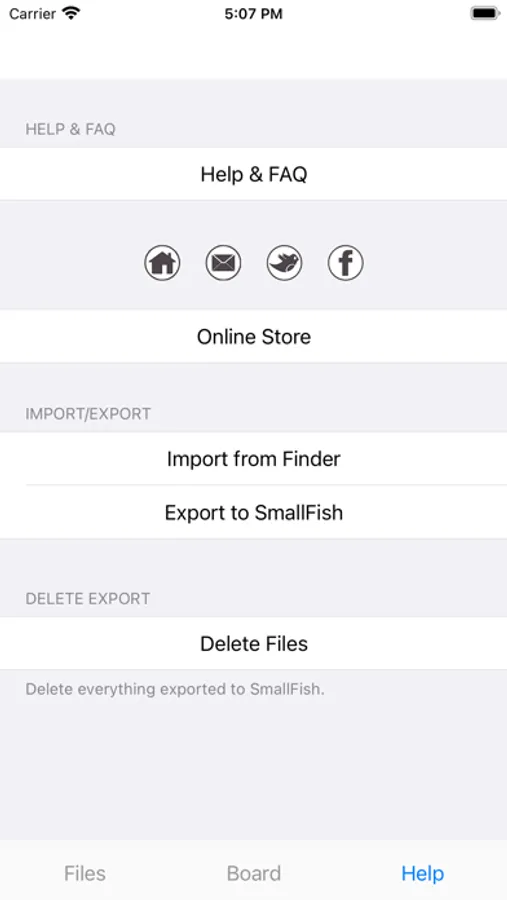Screen dimensions: 507x900
Task: Select the Help tab
Action: tap(423, 873)
